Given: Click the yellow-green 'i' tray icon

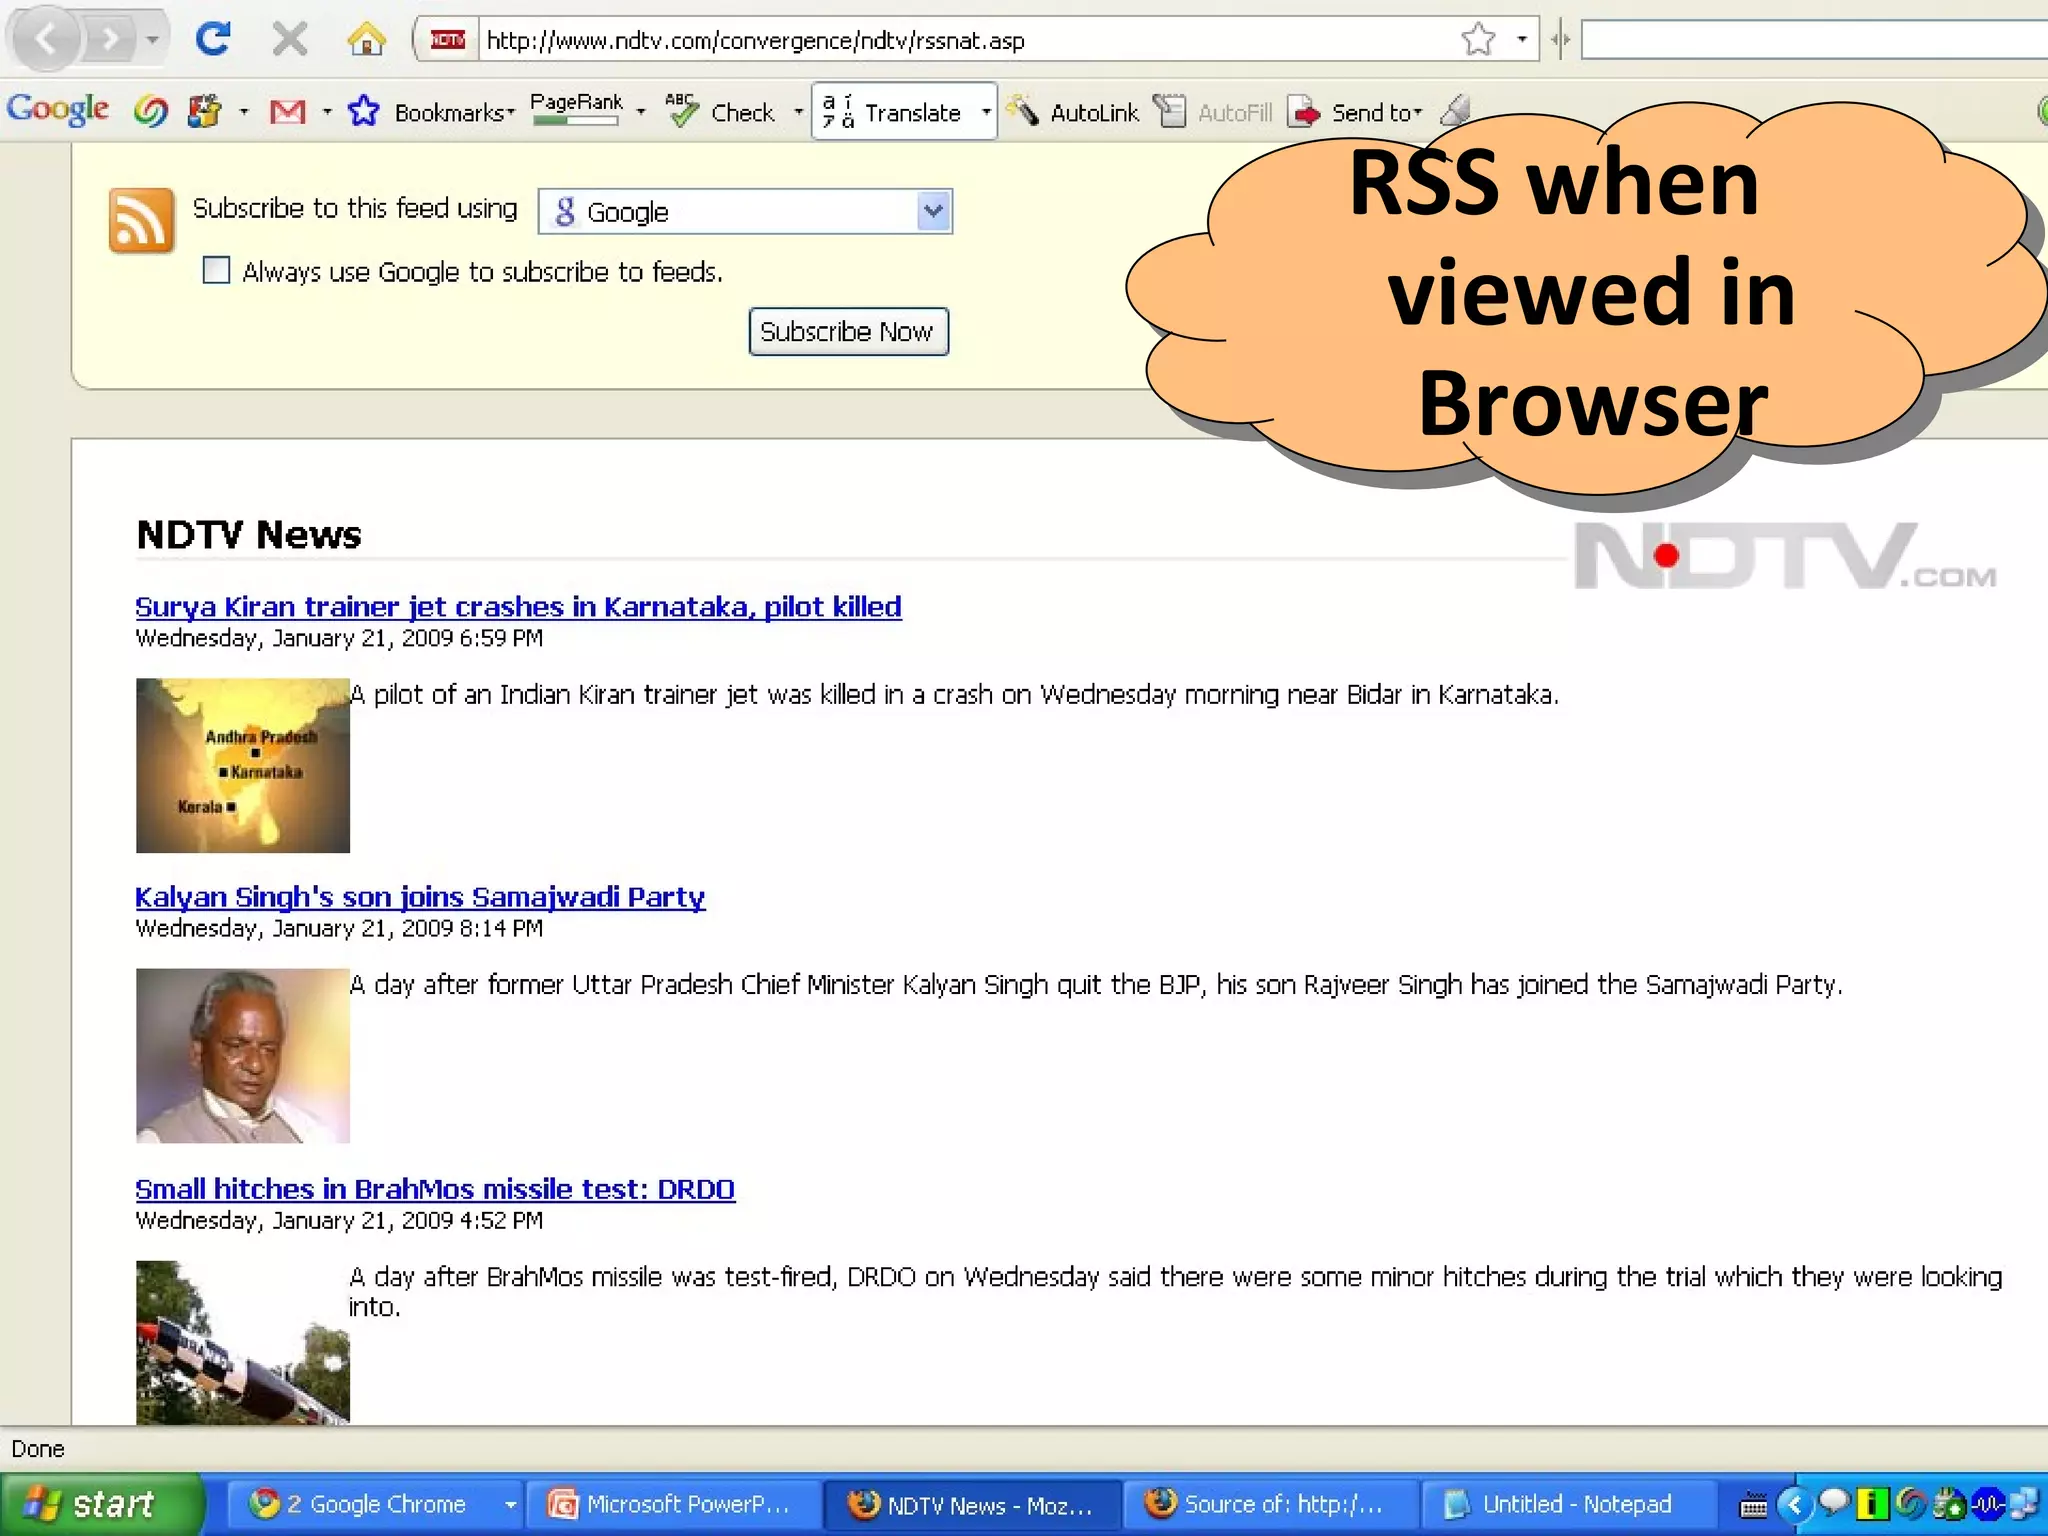Looking at the screenshot, I should point(1872,1503).
